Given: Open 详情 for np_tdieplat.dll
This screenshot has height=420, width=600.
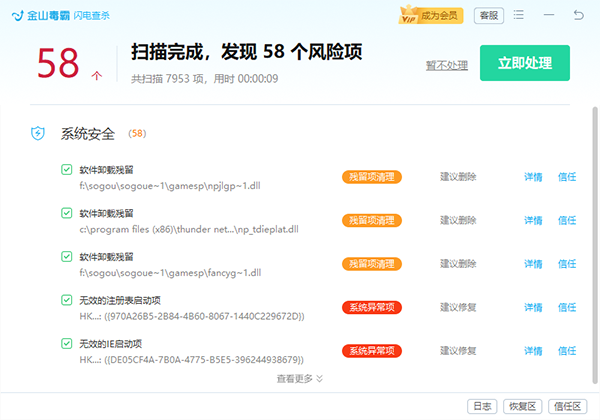Looking at the screenshot, I should [533, 220].
